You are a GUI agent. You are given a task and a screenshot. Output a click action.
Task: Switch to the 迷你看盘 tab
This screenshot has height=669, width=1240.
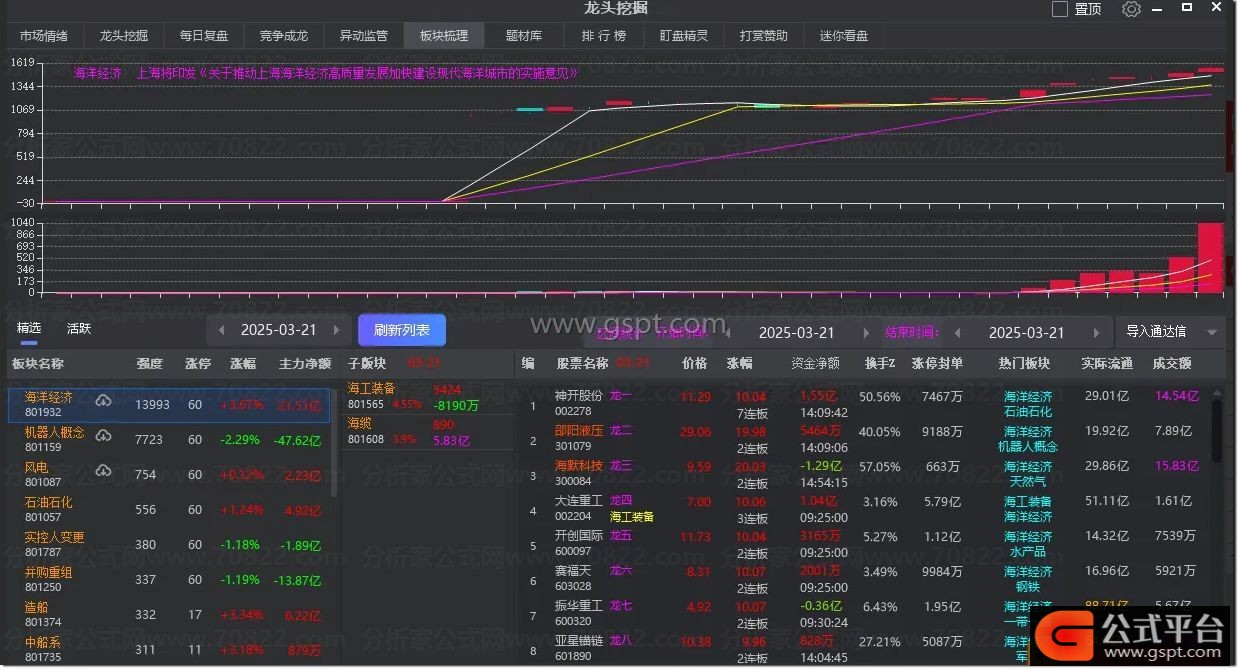(x=844, y=36)
